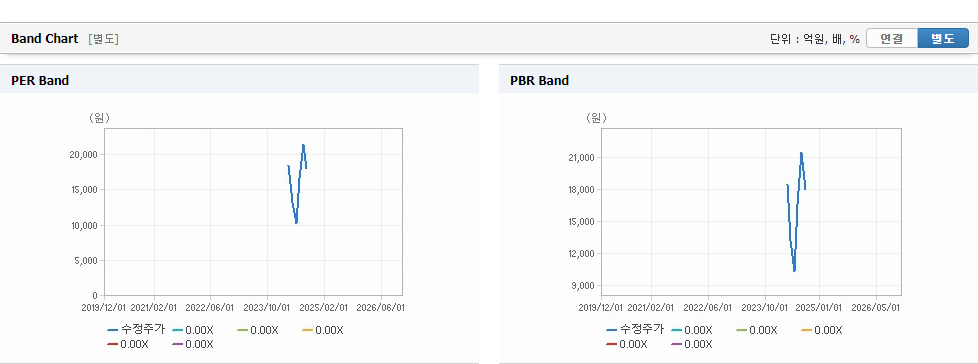
Task: Click orange 0.00X legend in PER Band
Action: [322, 330]
